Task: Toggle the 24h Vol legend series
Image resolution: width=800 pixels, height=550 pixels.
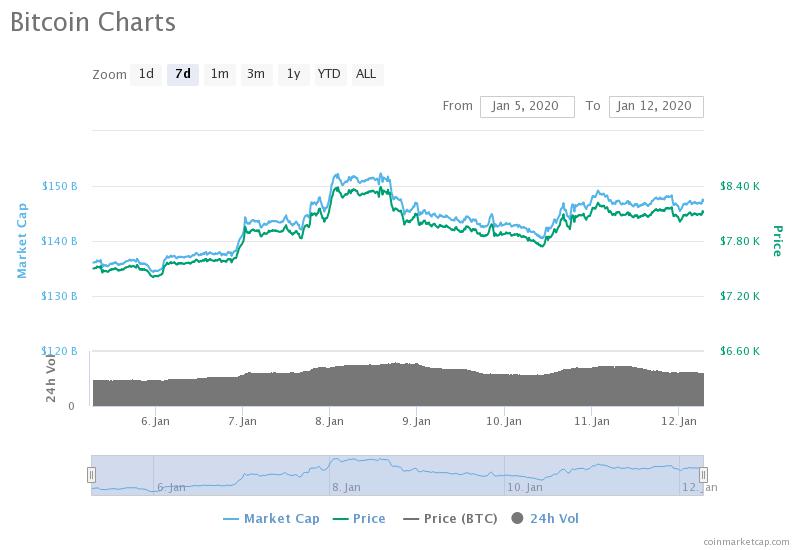Action: 545,519
